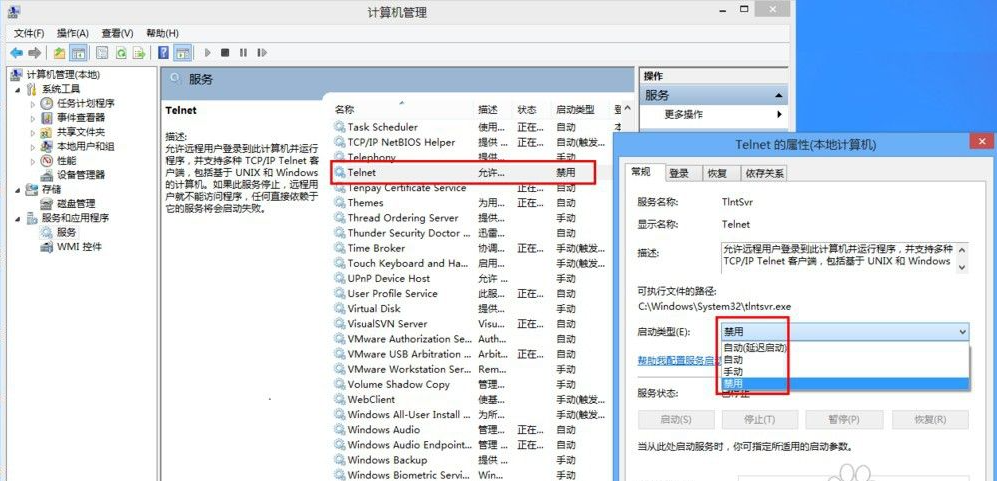Screen dimensions: 997x481
Task: Click the refresh toolbar icon
Action: tap(122, 52)
